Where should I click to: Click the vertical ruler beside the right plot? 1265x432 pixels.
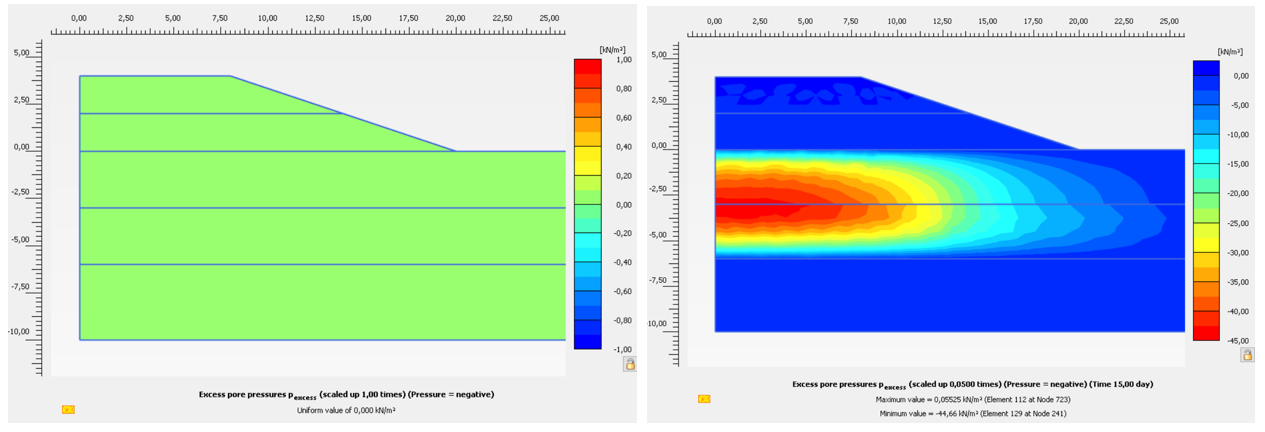coord(673,200)
